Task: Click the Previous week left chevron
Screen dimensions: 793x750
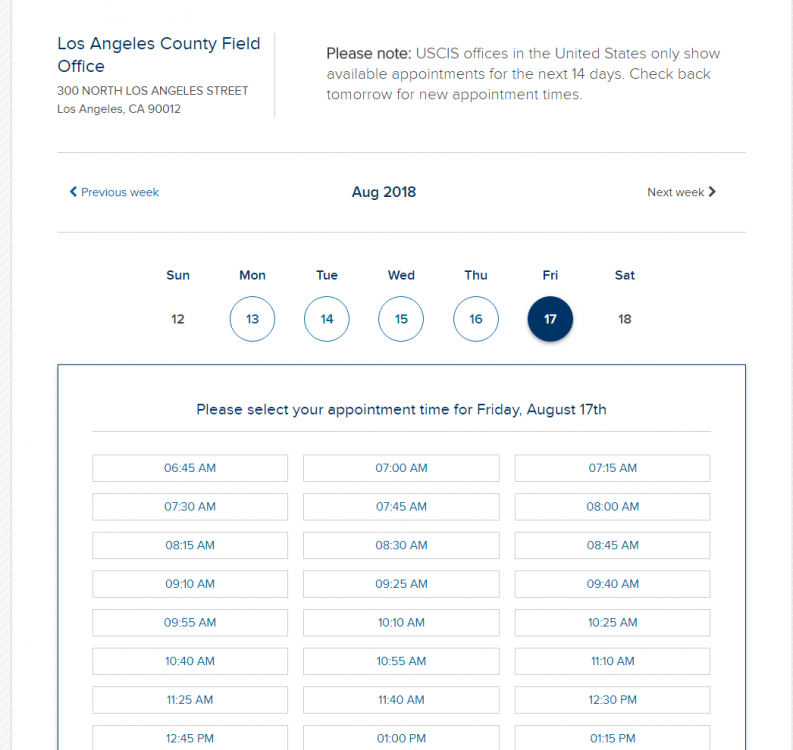Action: 73,192
